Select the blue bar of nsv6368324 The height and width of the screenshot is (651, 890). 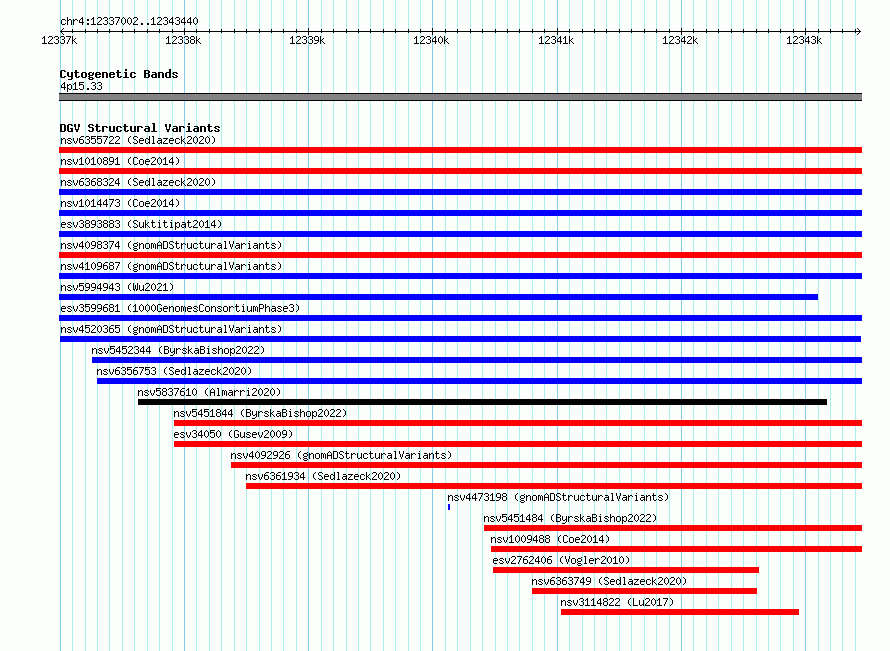click(460, 192)
